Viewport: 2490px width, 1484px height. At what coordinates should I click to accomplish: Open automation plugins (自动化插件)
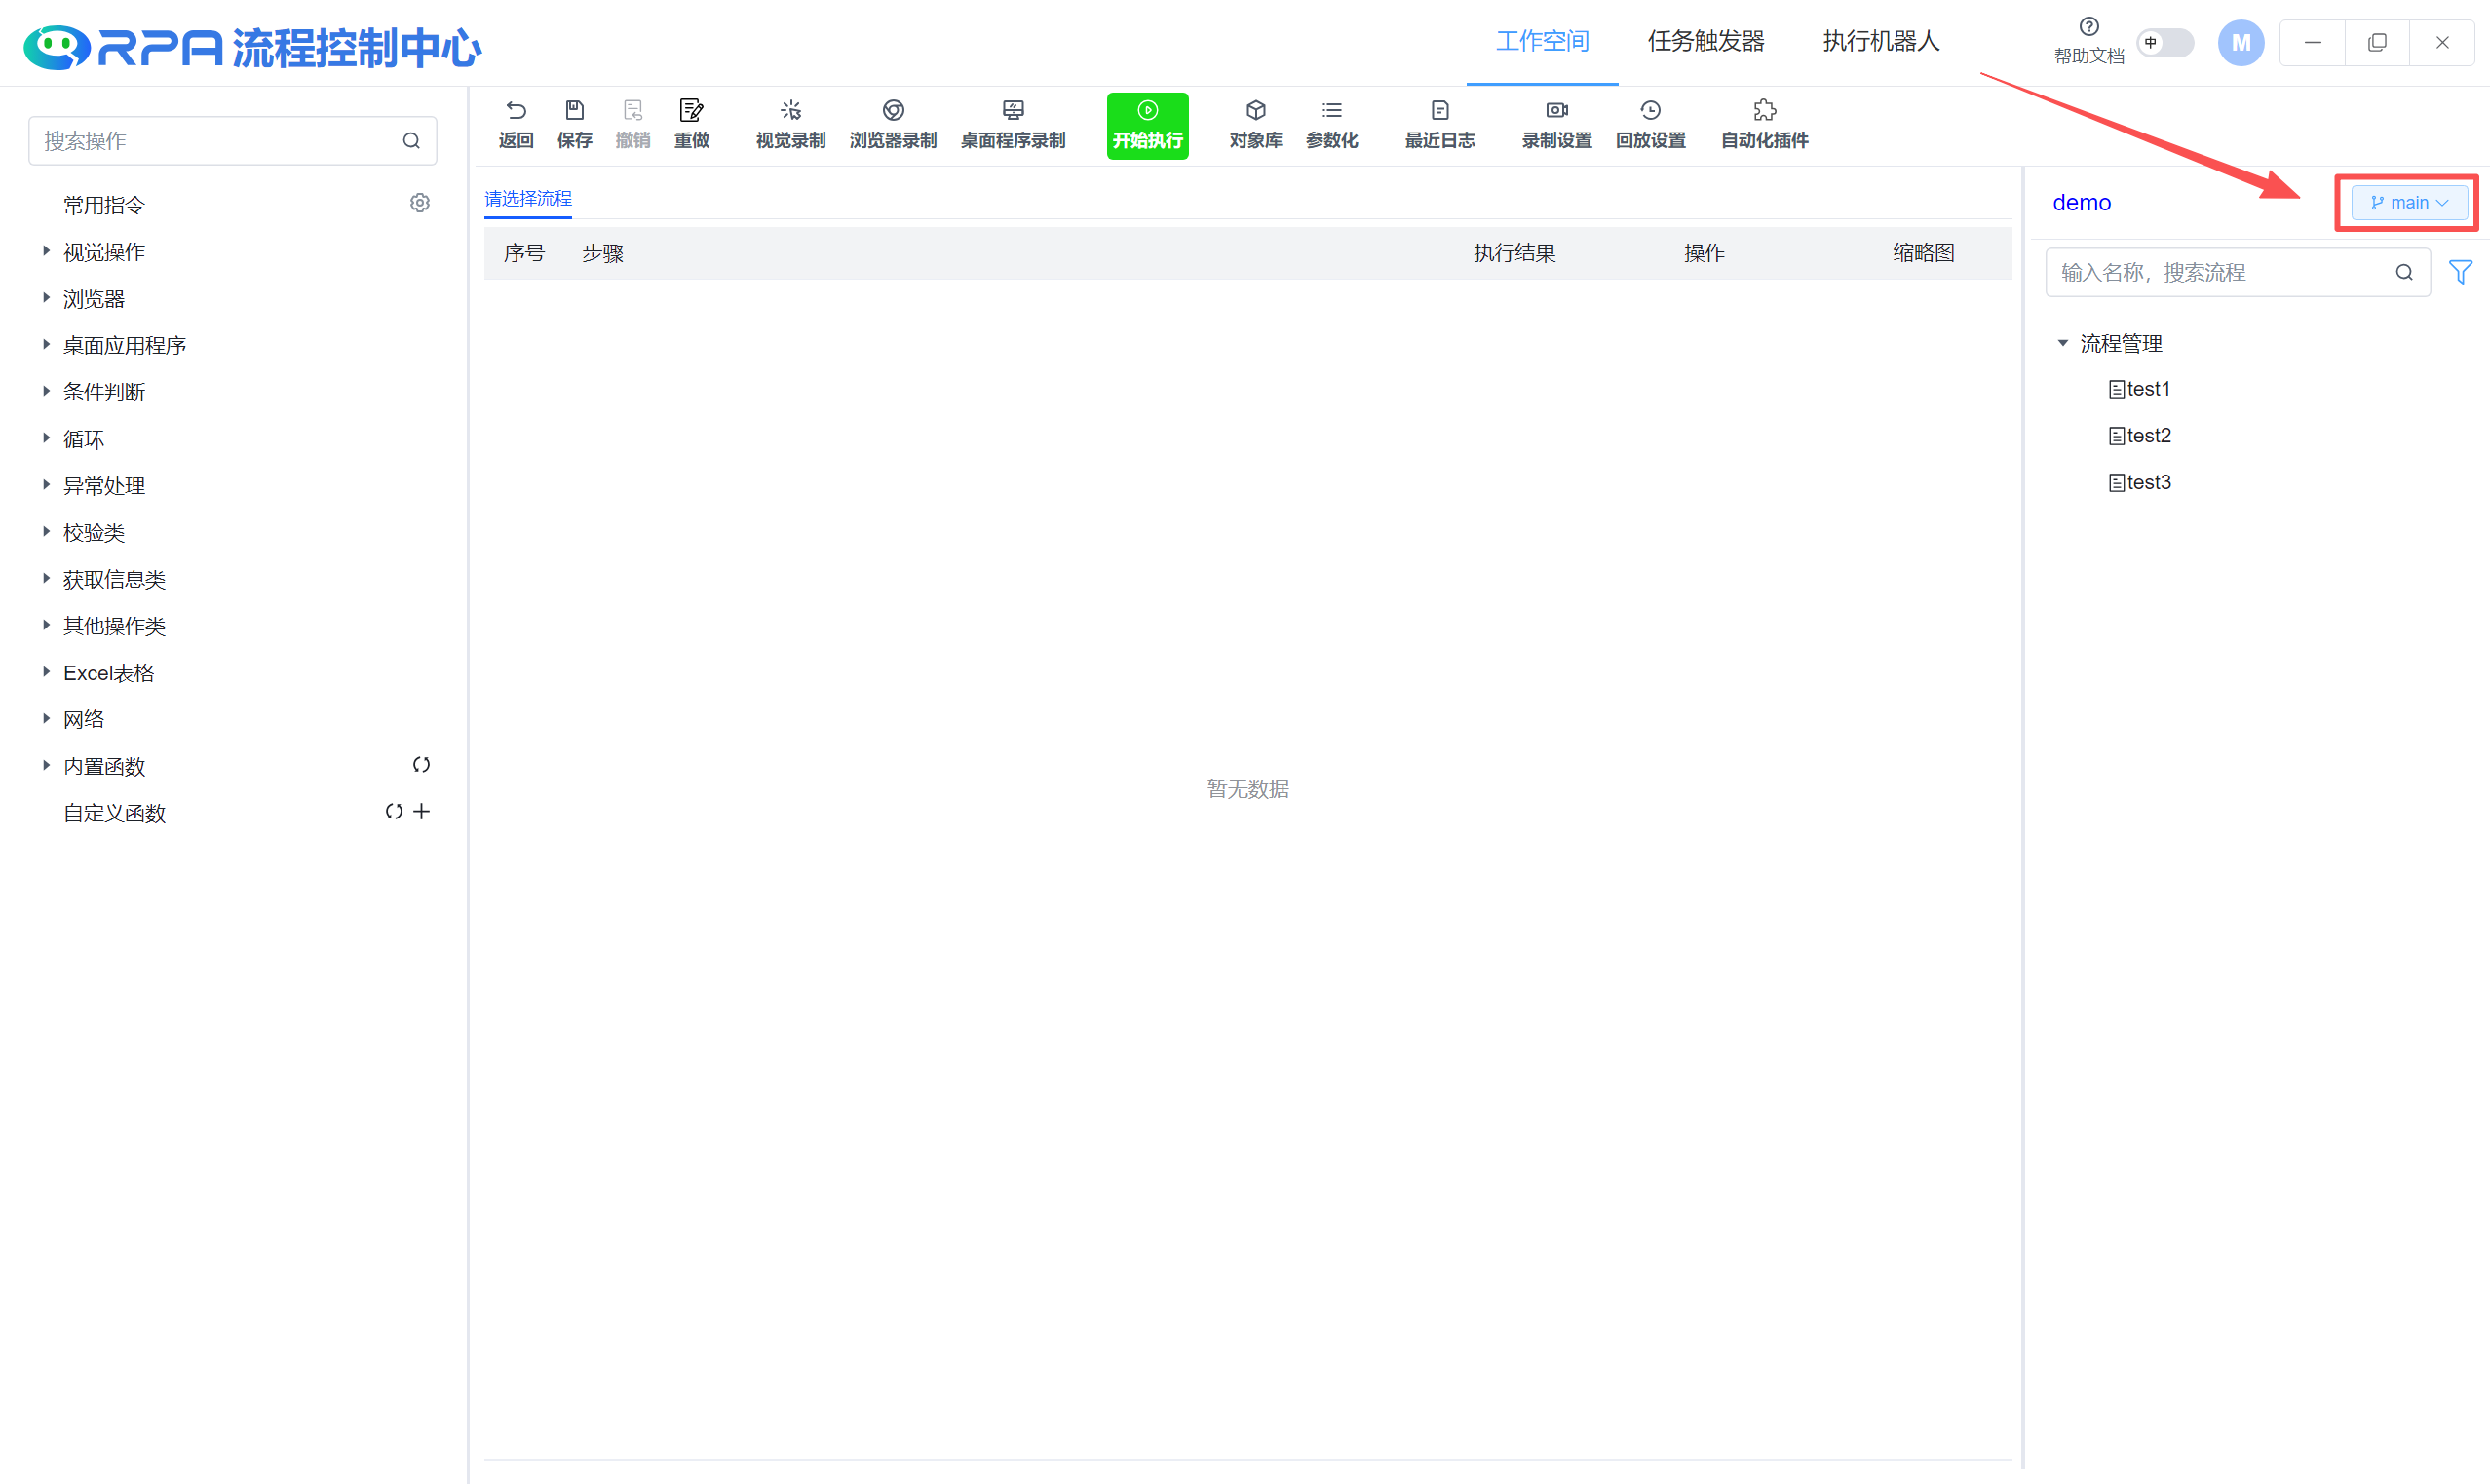(x=1764, y=123)
